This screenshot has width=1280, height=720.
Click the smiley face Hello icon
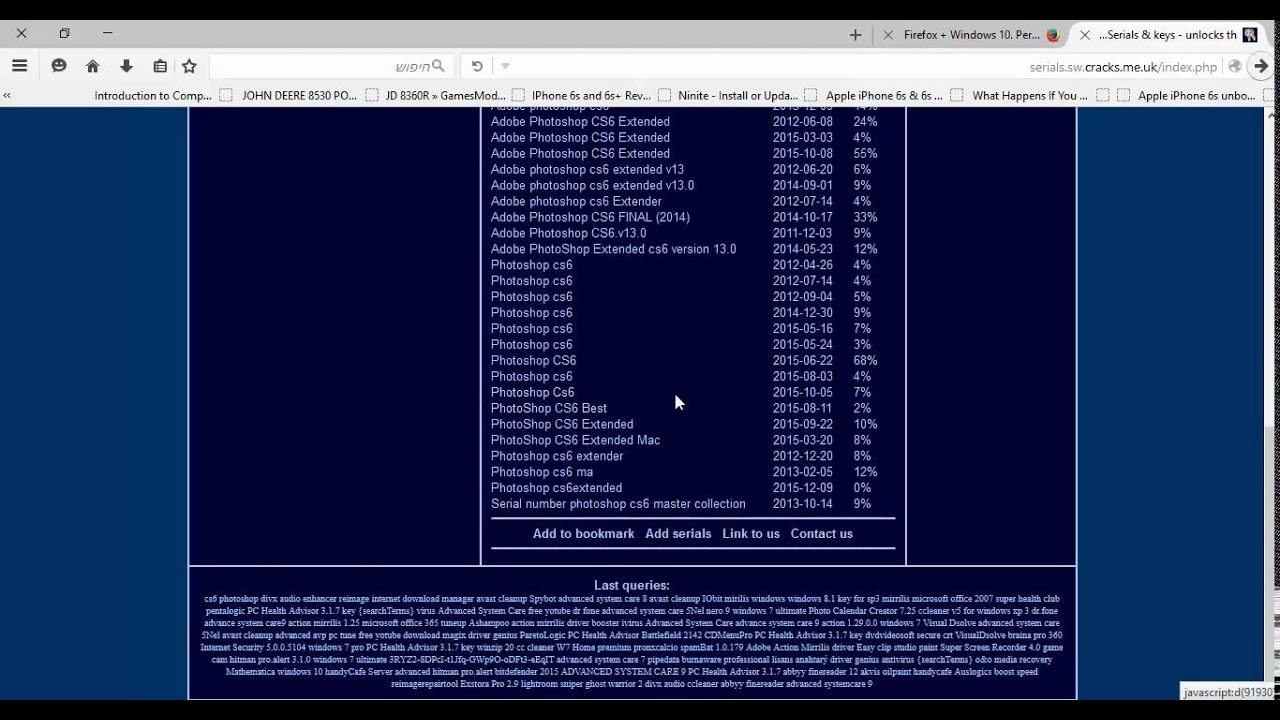coord(59,66)
